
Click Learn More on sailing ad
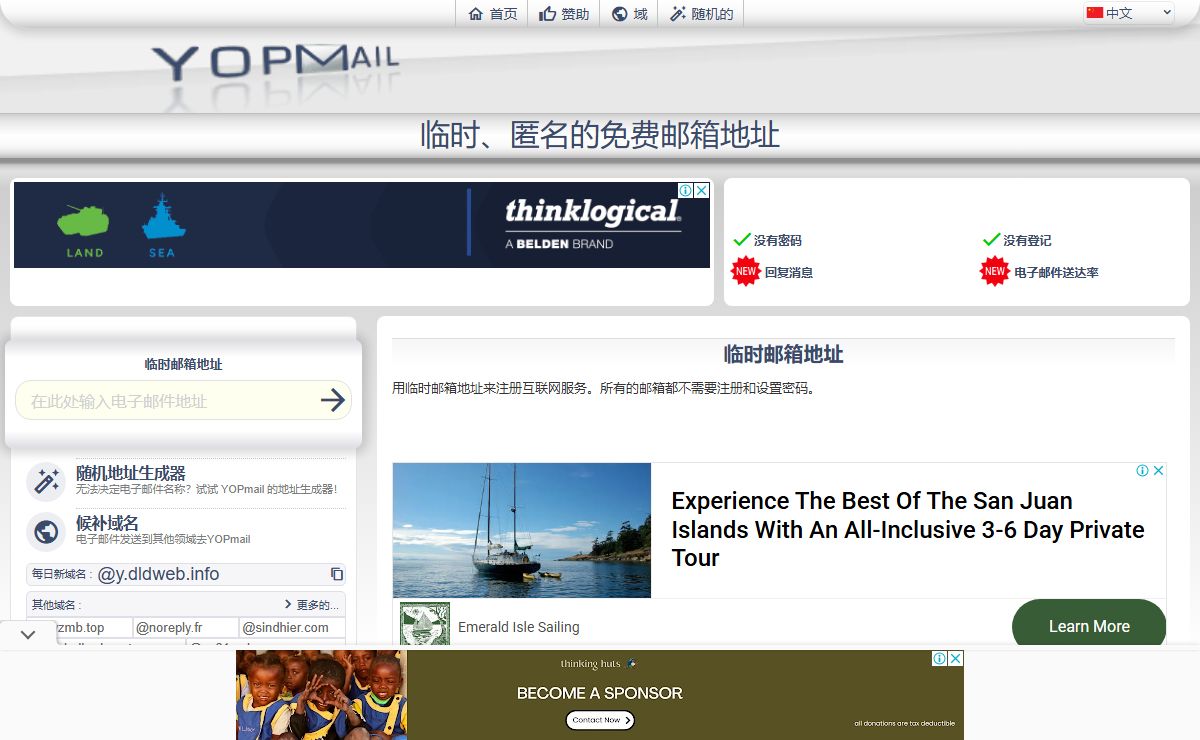pyautogui.click(x=1089, y=626)
